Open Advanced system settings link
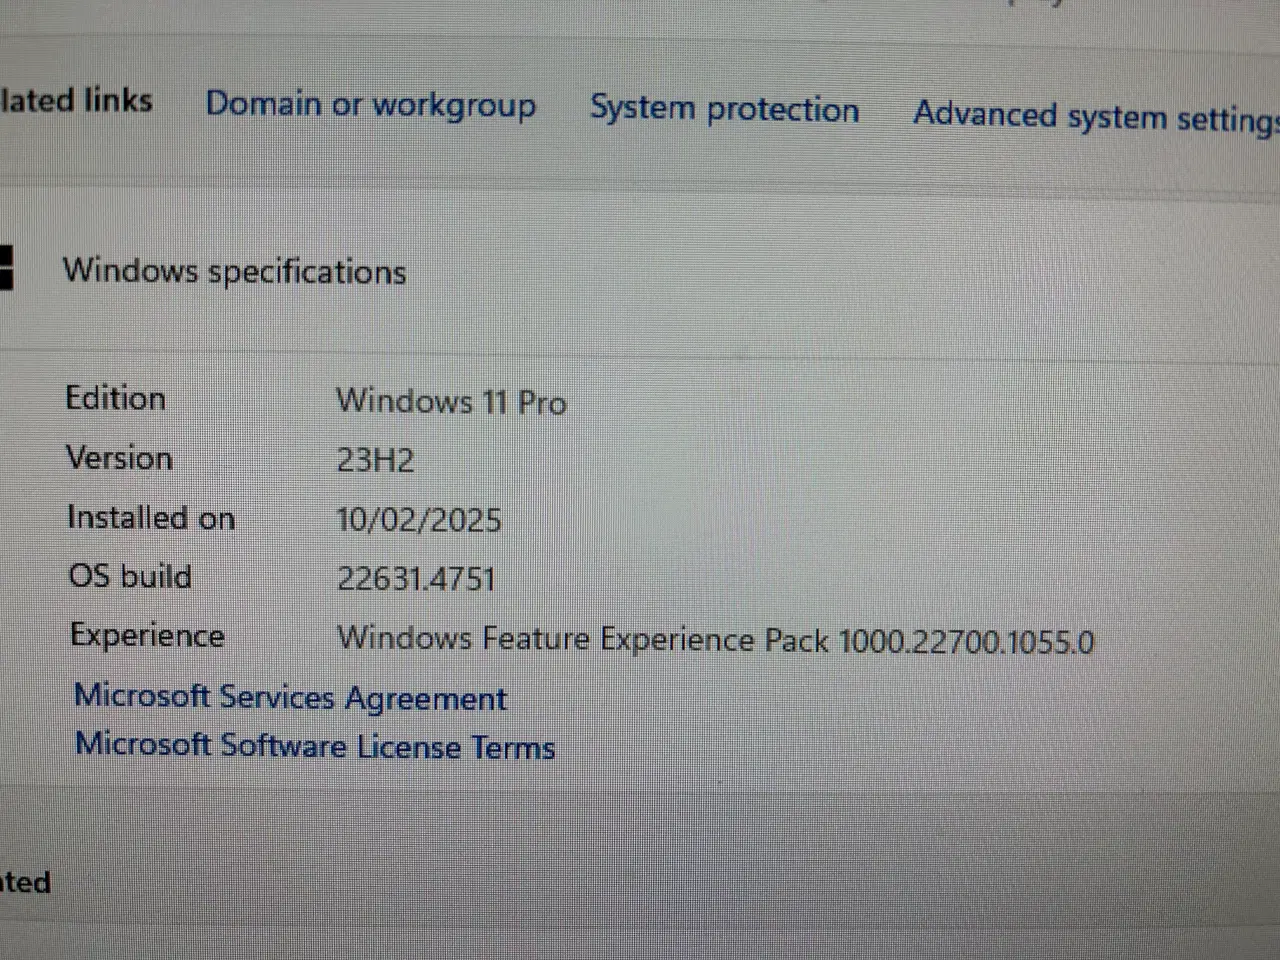This screenshot has height=960, width=1280. point(1096,117)
